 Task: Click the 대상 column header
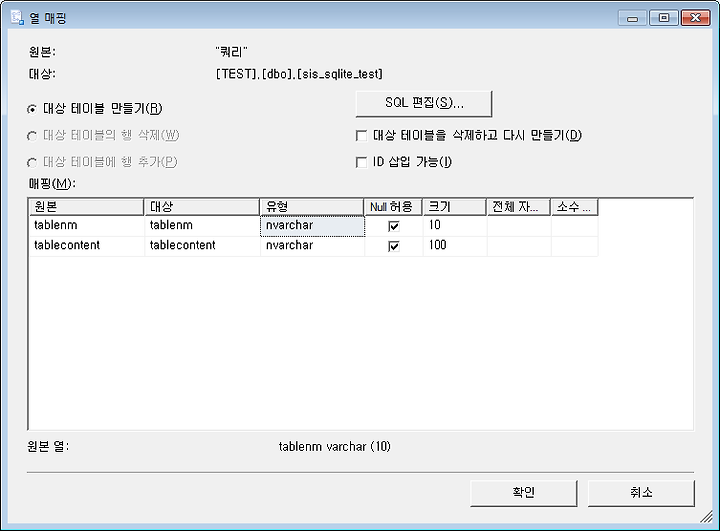pyautogui.click(x=202, y=207)
